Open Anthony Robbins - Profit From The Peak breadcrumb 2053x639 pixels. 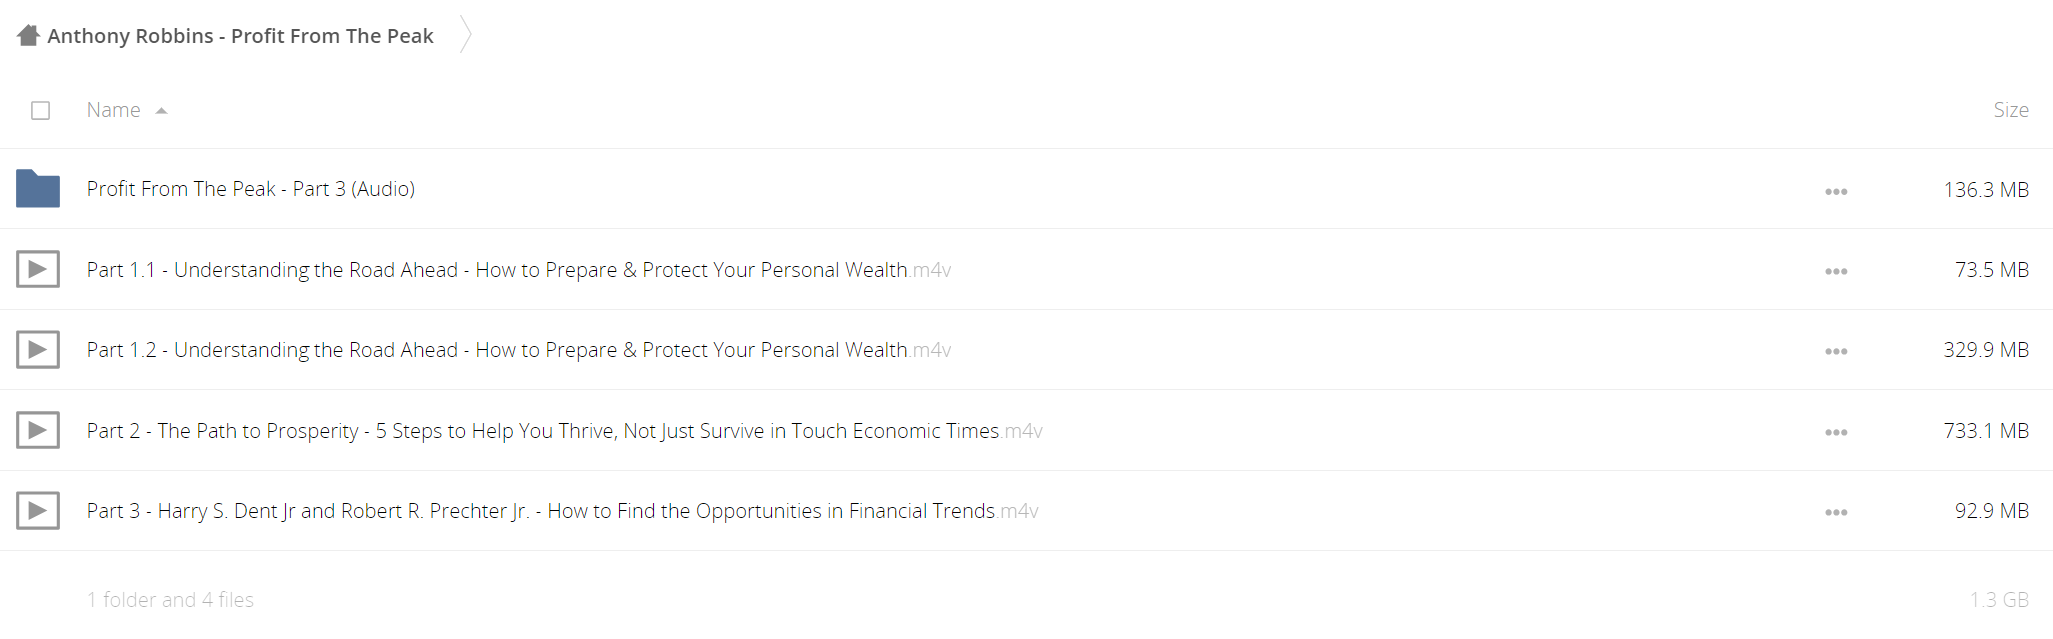coord(240,36)
